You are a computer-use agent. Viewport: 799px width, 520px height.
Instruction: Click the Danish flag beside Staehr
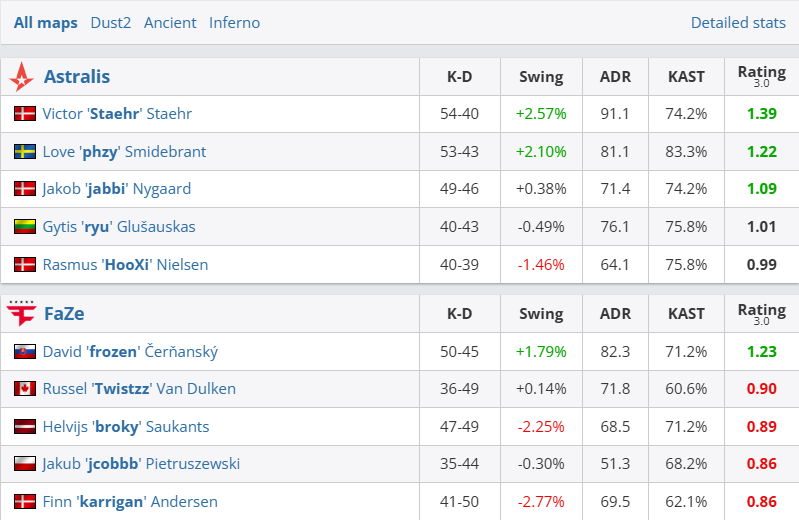25,114
